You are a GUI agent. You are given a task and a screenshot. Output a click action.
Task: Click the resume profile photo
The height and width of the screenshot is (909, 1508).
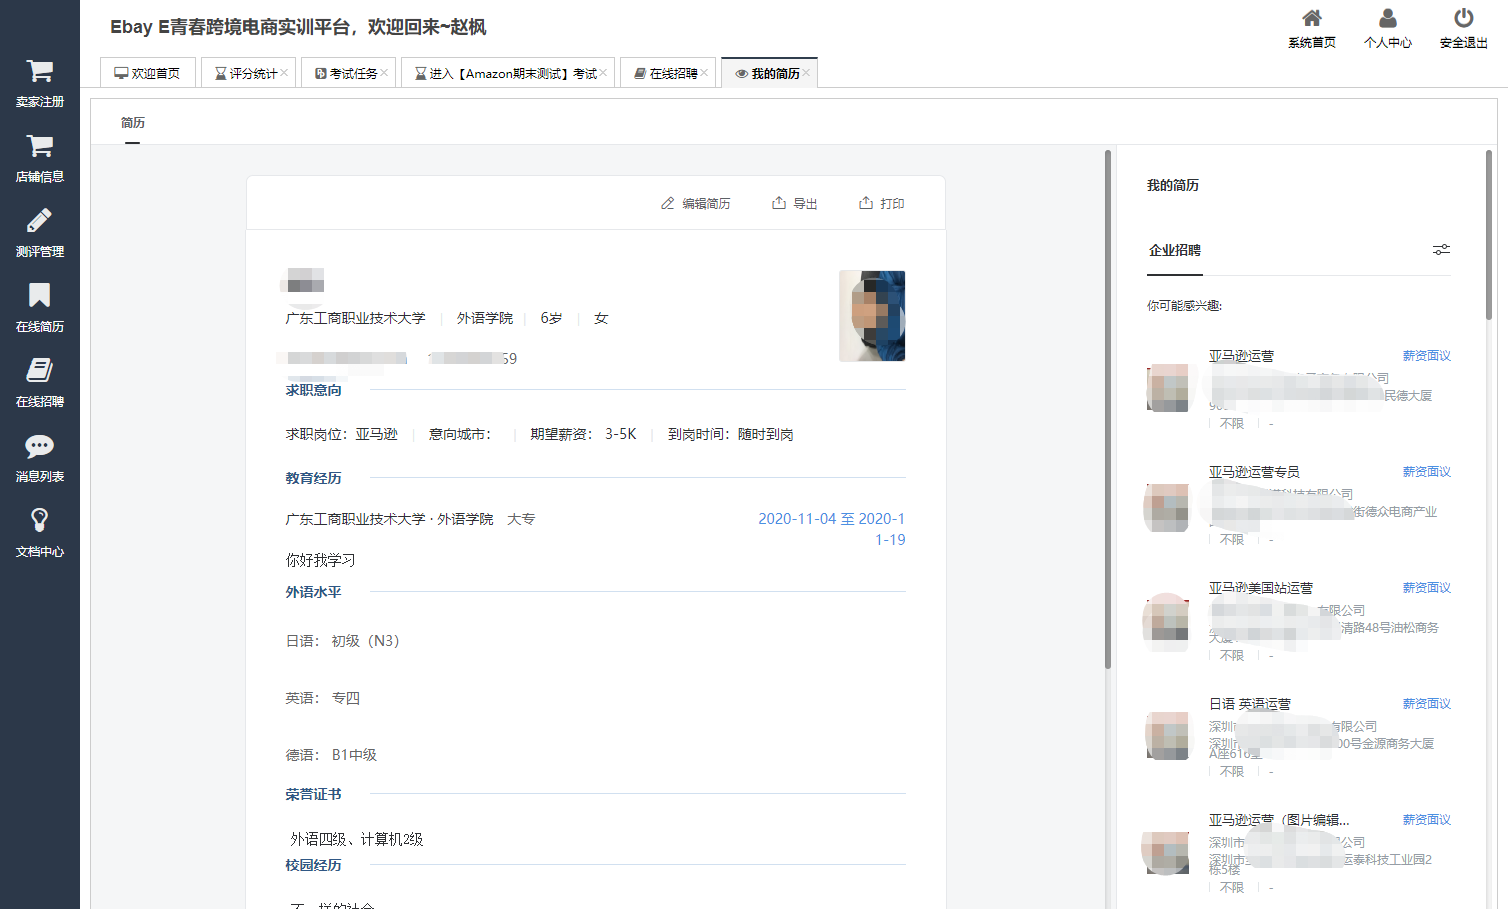(x=872, y=316)
